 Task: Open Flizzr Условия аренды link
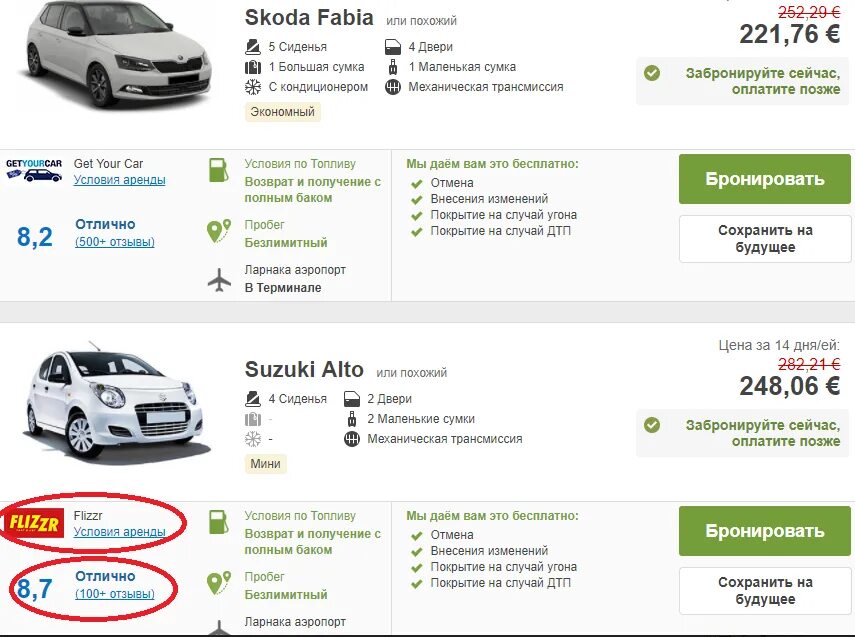120,532
